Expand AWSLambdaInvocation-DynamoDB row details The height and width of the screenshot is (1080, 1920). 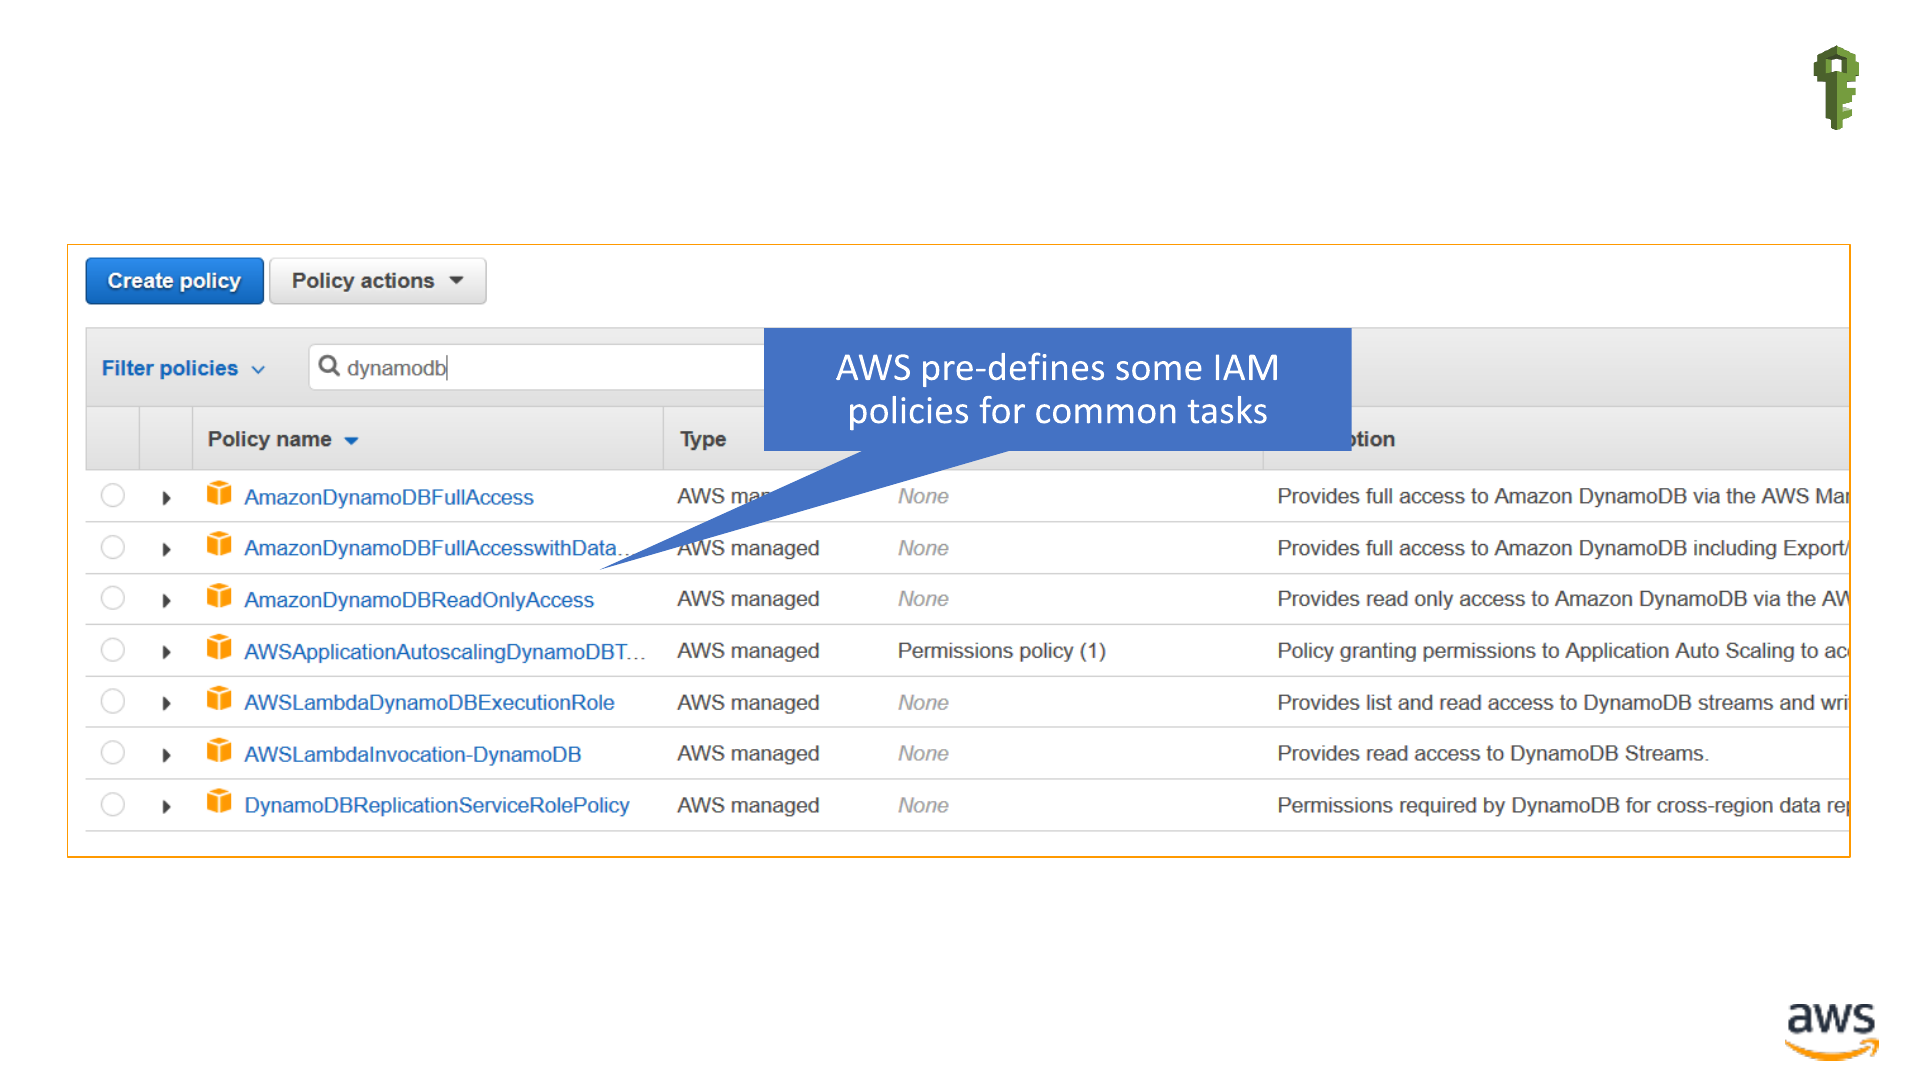tap(166, 755)
